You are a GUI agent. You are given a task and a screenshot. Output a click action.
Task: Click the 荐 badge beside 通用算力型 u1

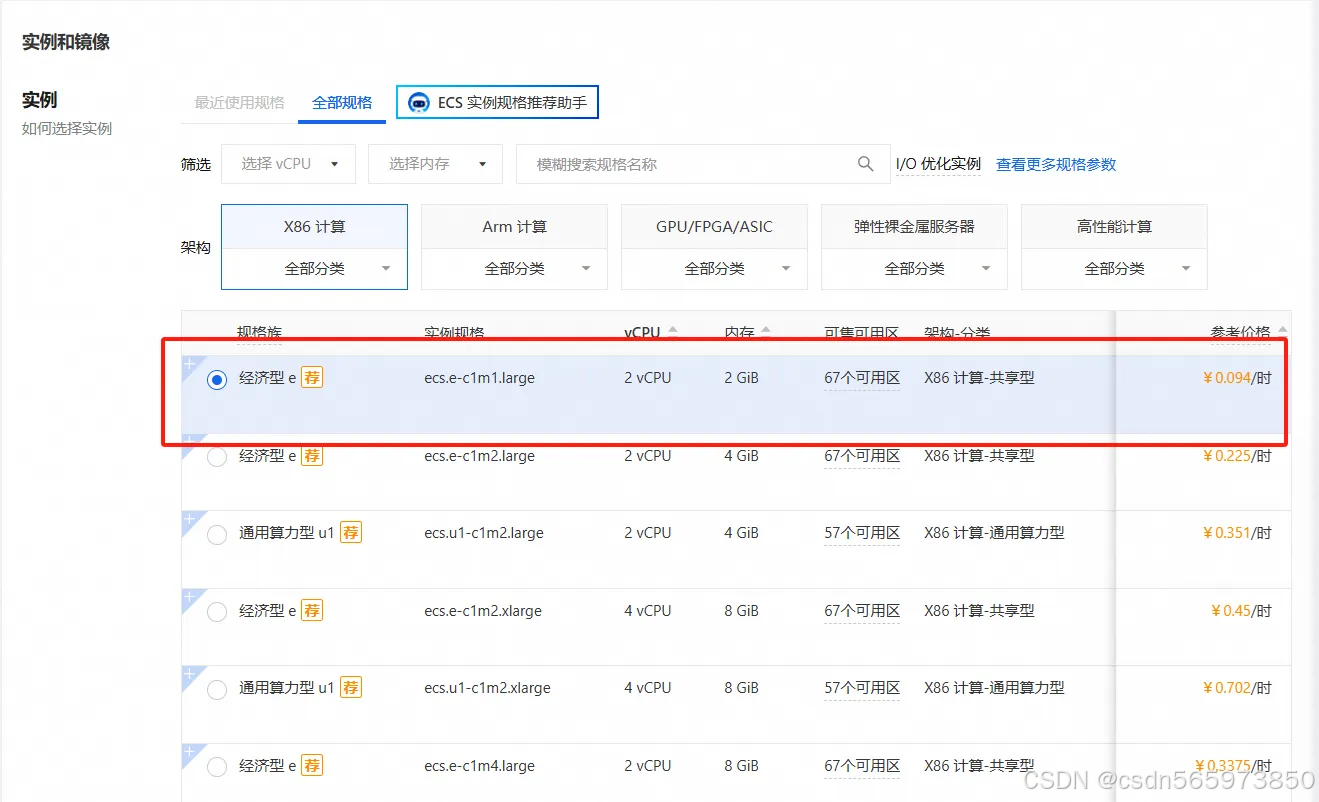click(x=350, y=533)
